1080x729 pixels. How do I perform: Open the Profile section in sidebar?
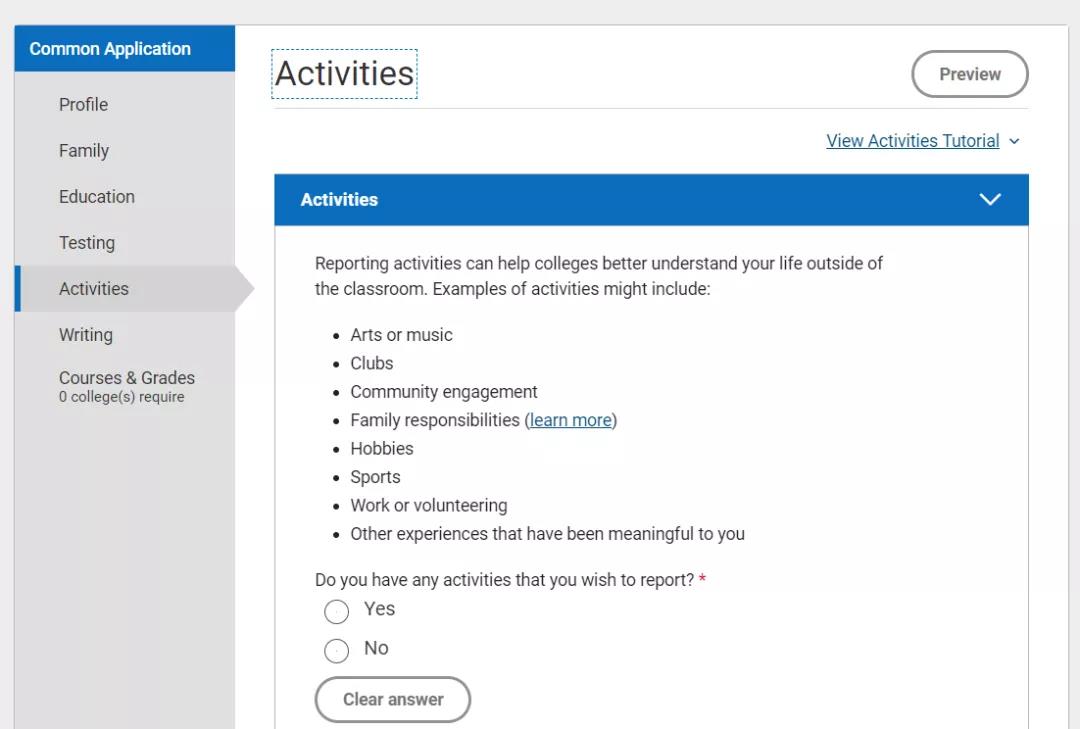click(83, 105)
